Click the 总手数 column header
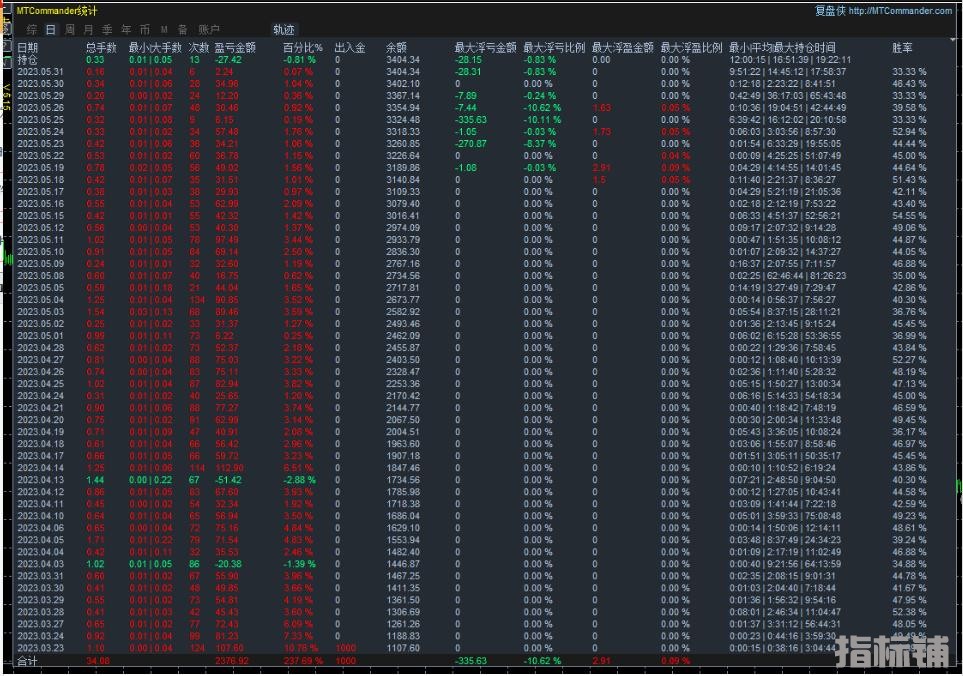The height and width of the screenshot is (676, 963). pos(101,47)
